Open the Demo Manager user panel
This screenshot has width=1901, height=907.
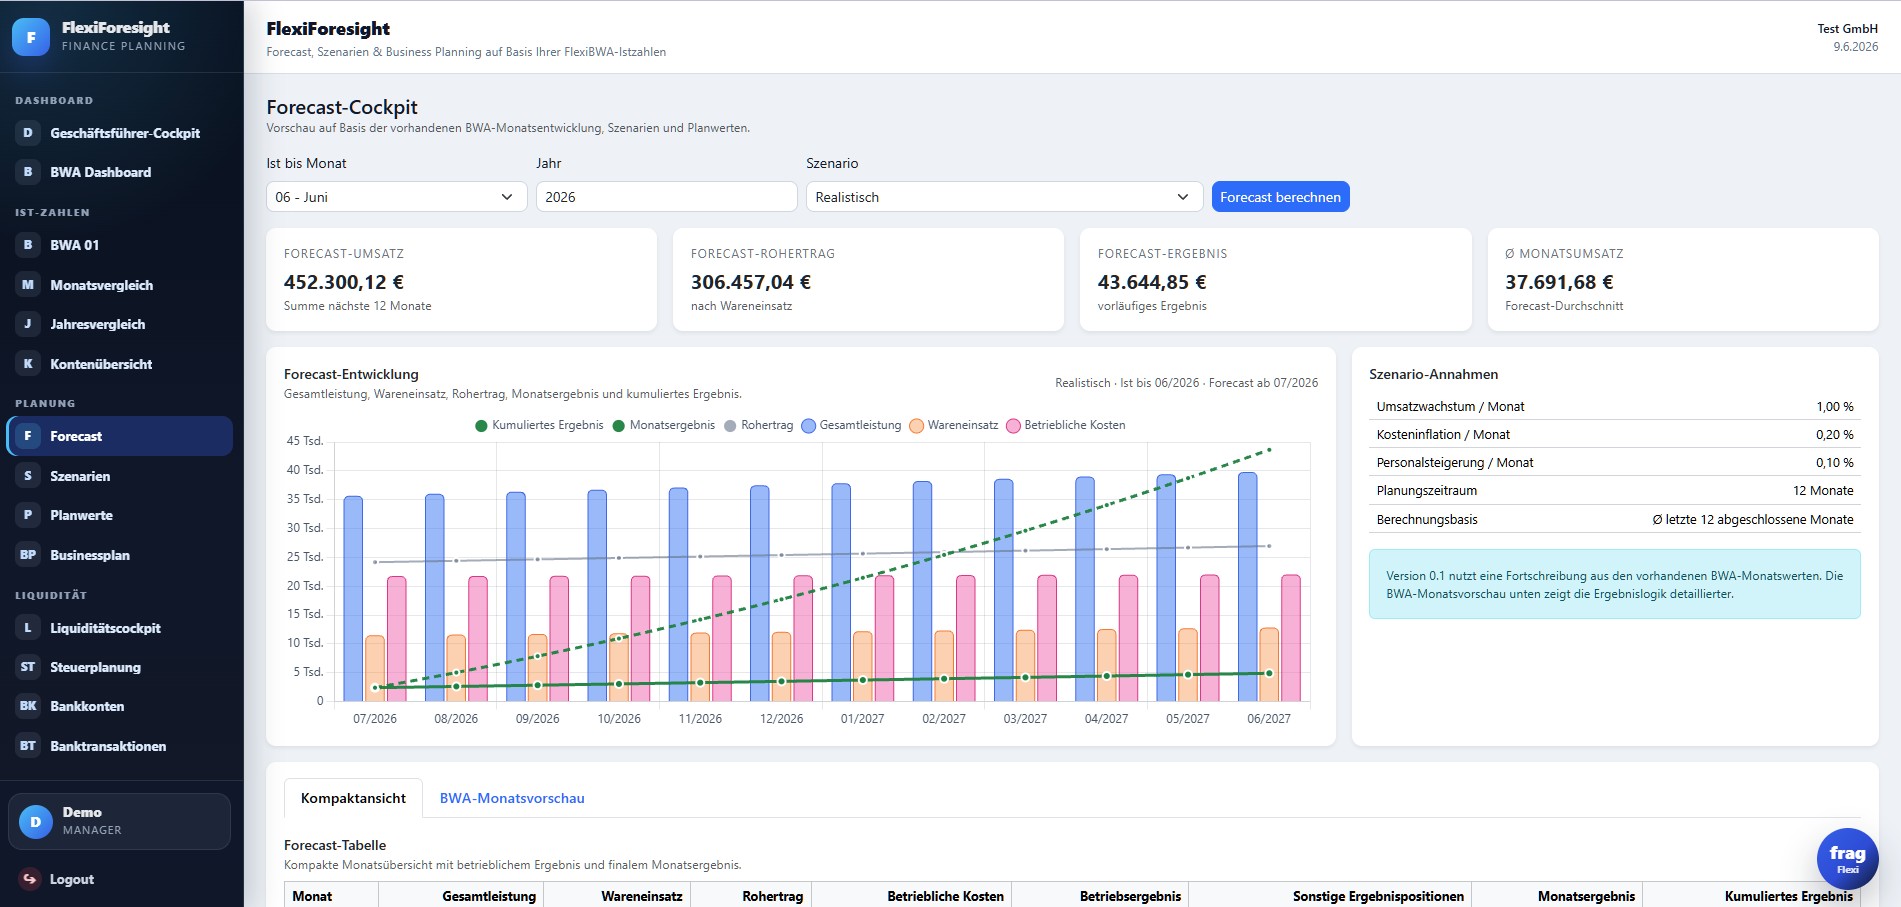(120, 821)
